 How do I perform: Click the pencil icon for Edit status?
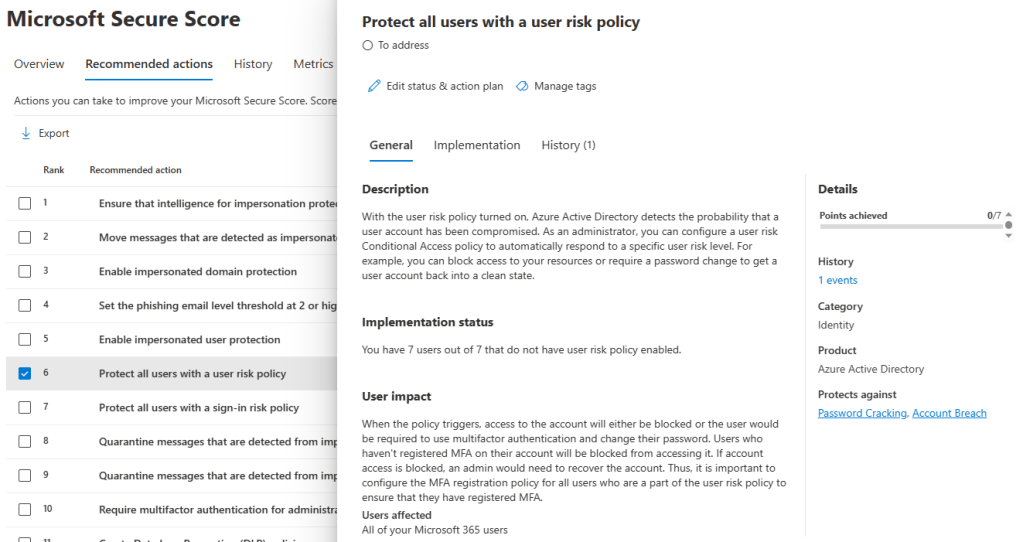pyautogui.click(x=375, y=86)
